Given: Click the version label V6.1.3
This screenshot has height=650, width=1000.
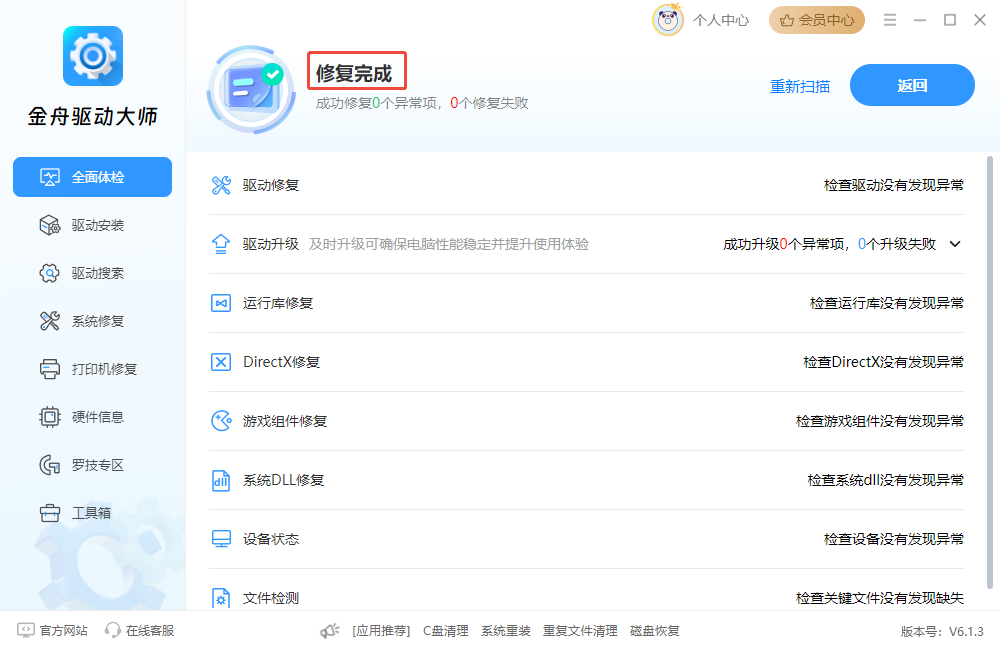Looking at the screenshot, I should point(942,632).
